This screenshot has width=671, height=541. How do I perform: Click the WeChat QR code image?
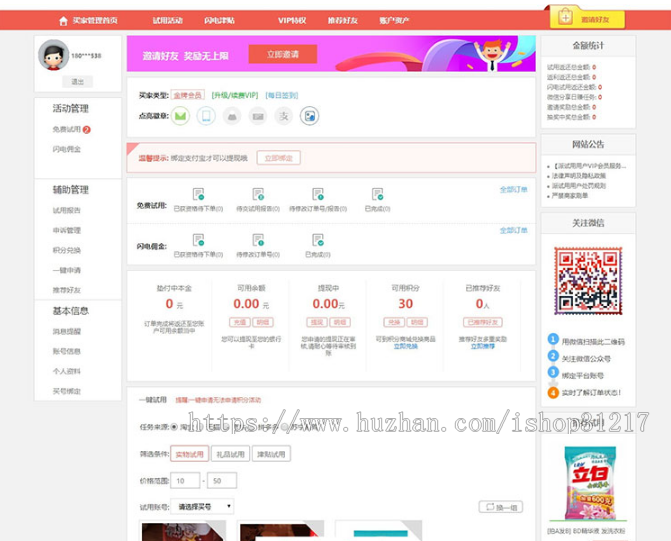(x=588, y=281)
